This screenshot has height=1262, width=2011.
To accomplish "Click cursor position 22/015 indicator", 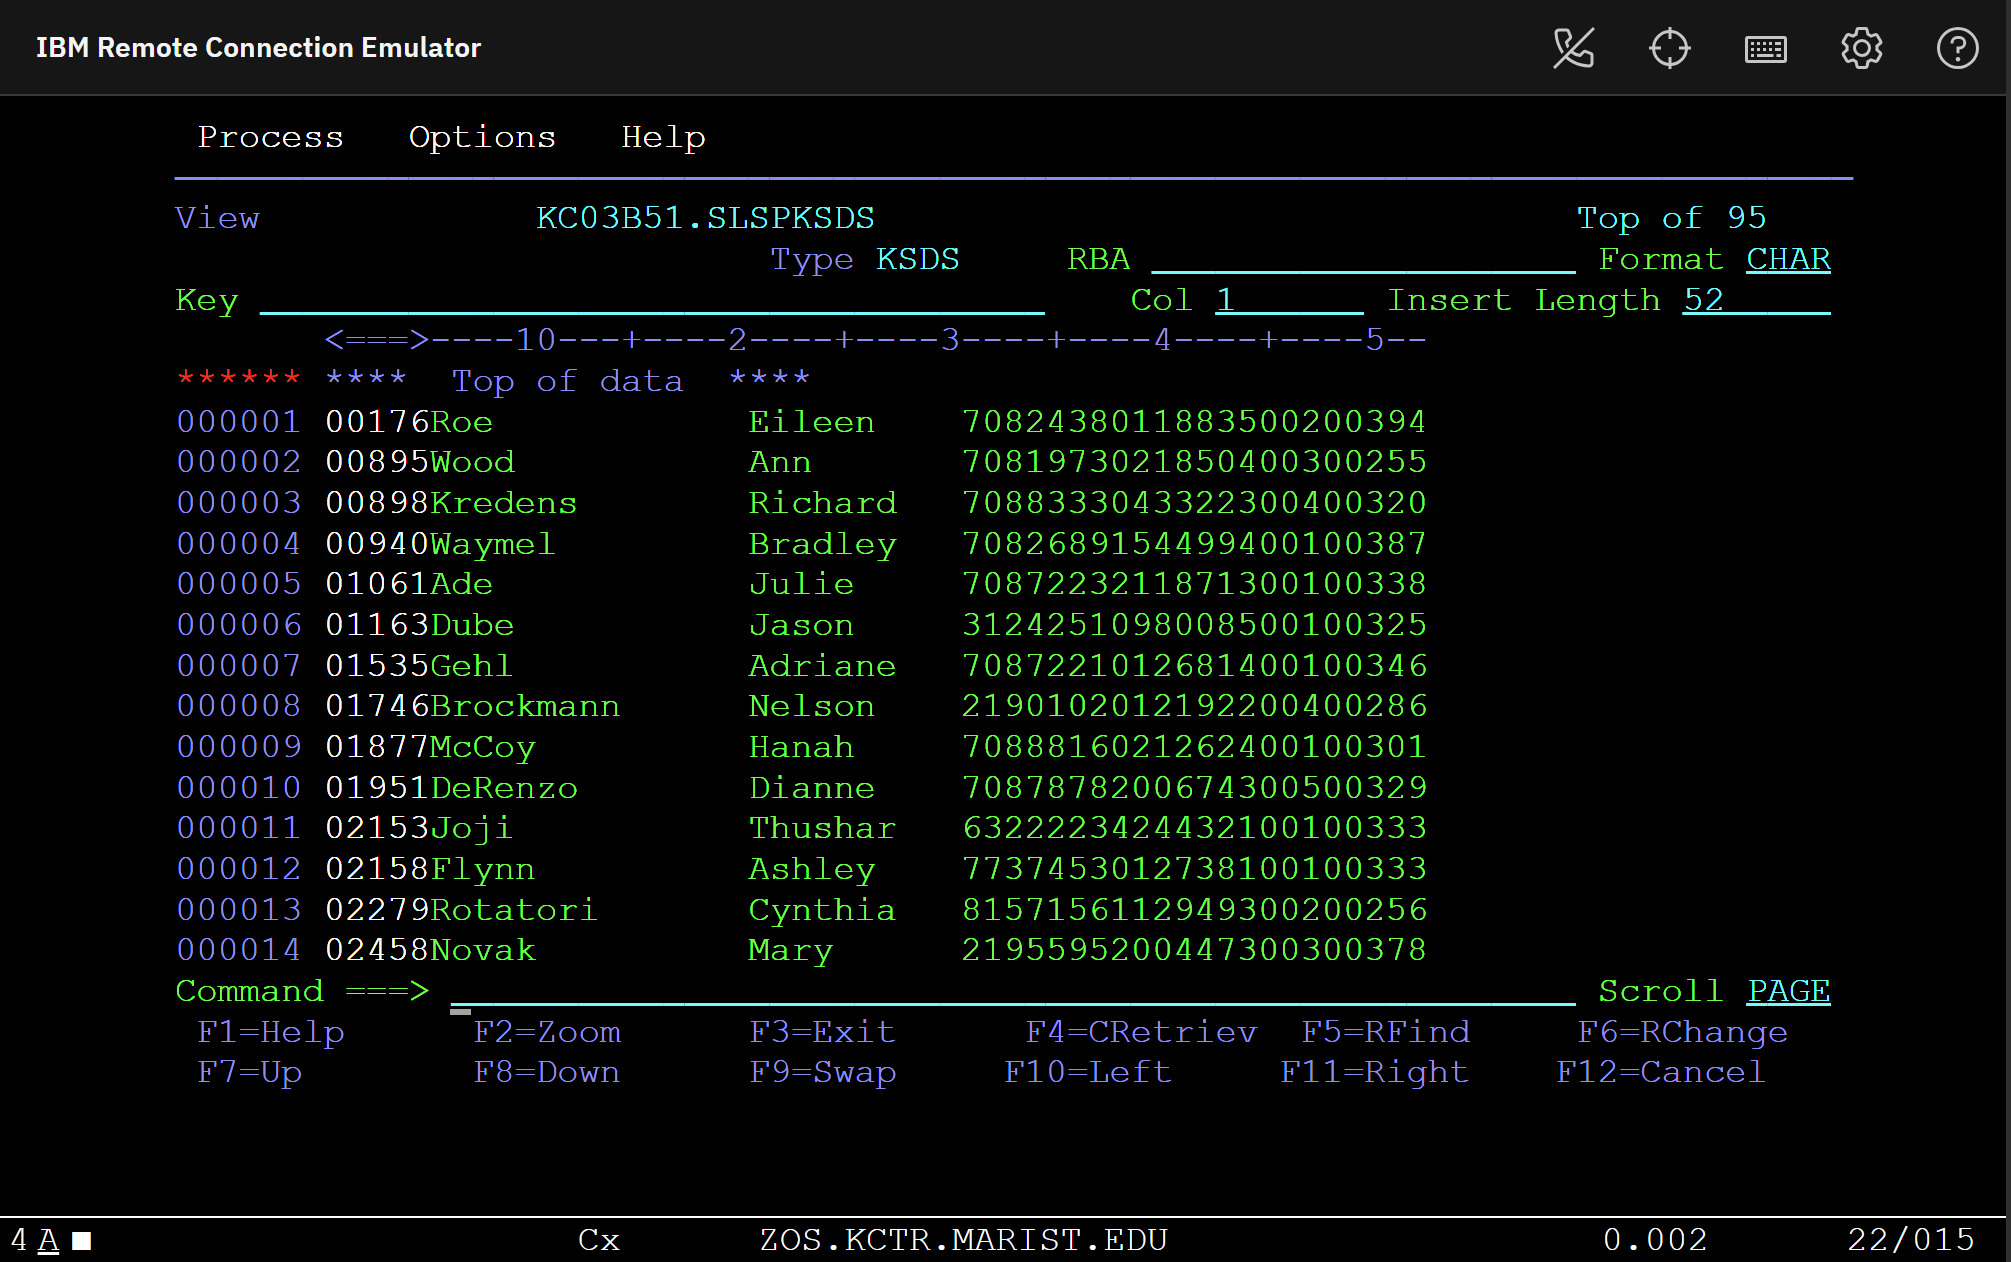I will click(x=1911, y=1240).
